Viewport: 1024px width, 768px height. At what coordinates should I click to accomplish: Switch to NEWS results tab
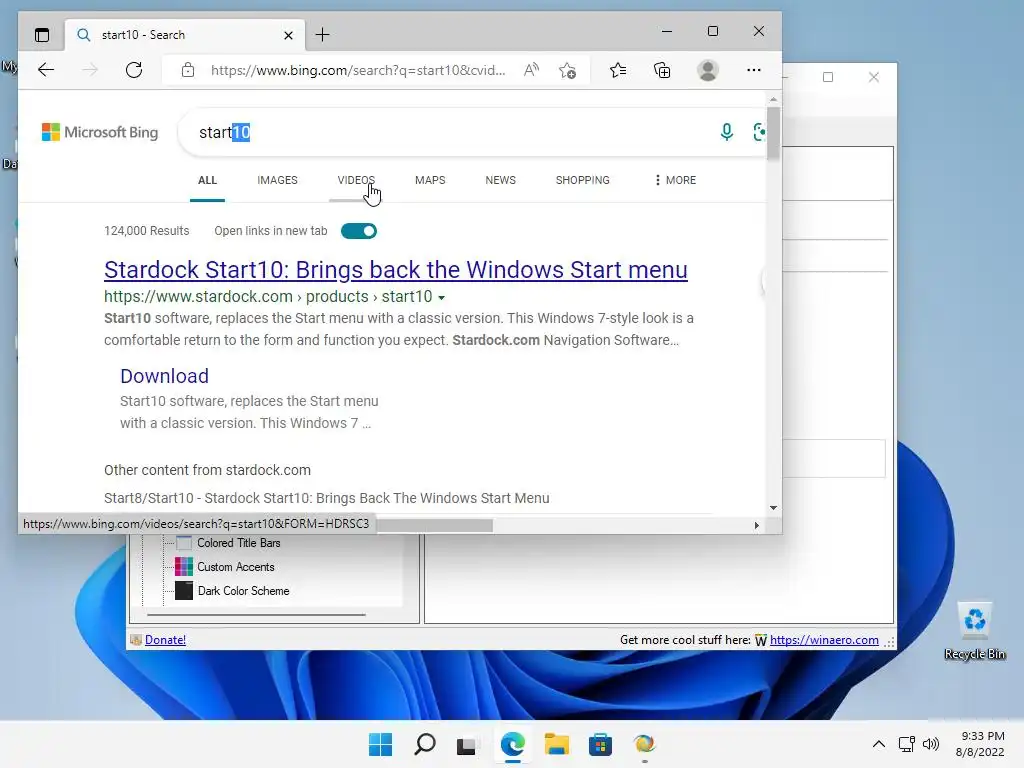[x=500, y=180]
